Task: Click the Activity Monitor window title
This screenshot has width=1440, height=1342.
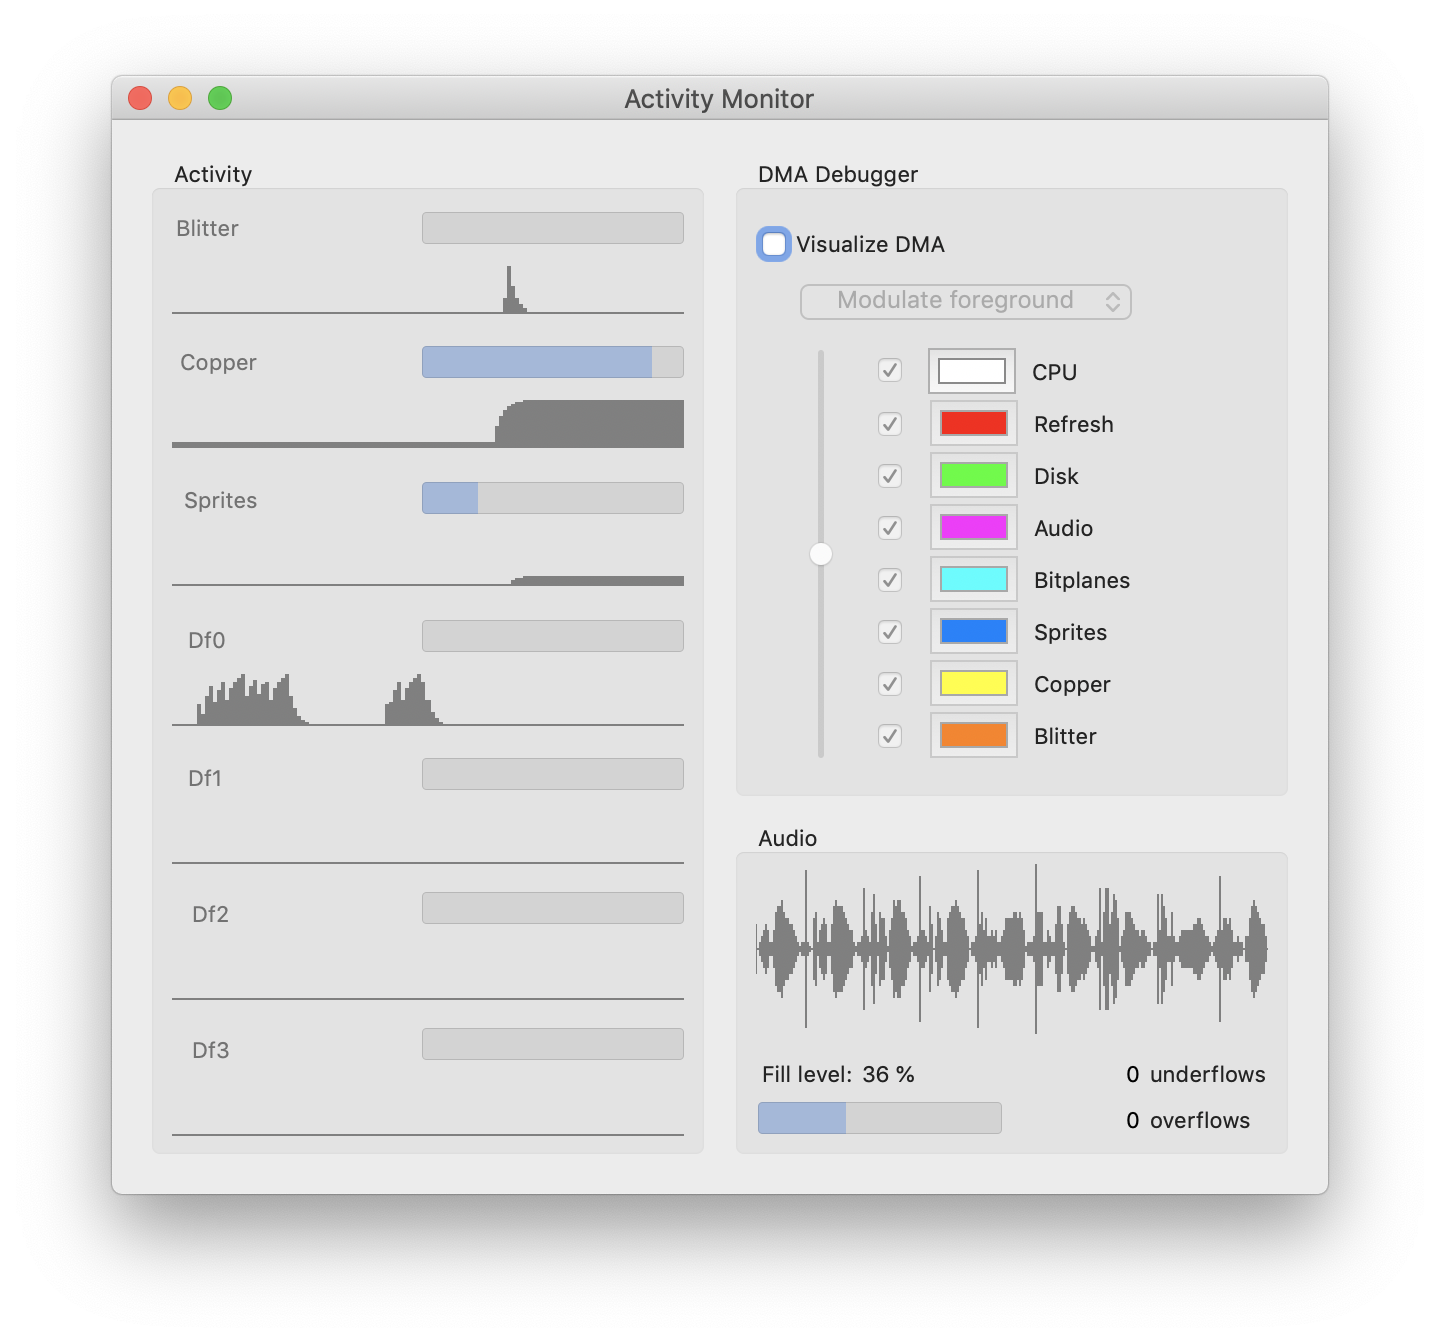Action: [x=719, y=99]
